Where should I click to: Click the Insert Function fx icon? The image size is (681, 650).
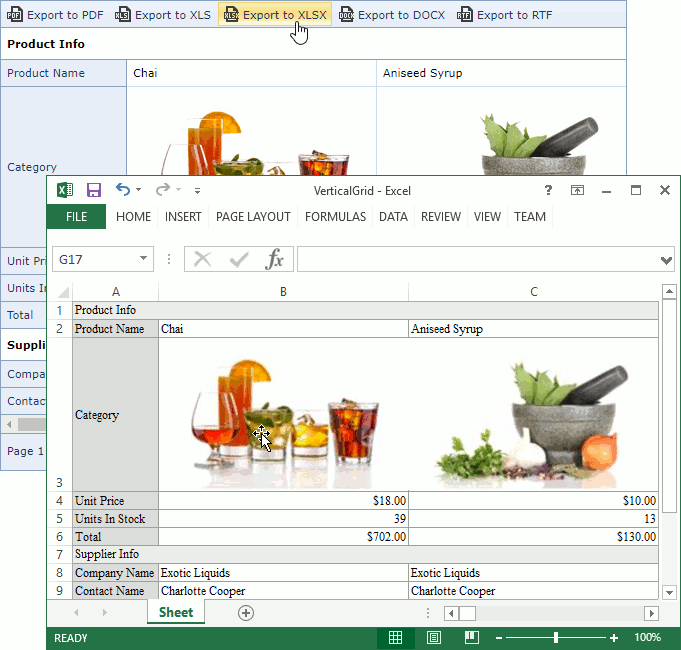[x=274, y=259]
